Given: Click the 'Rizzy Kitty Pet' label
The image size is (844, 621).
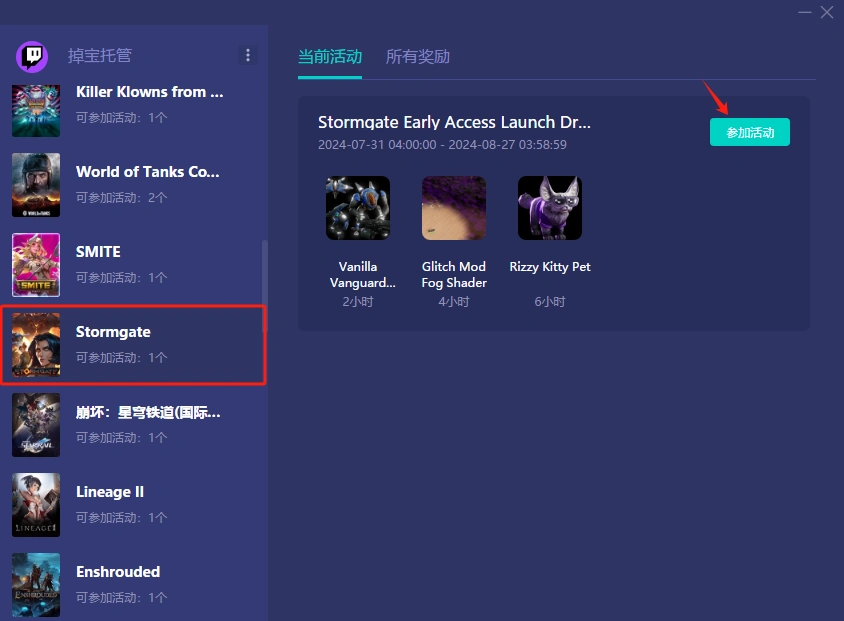Looking at the screenshot, I should 550,267.
